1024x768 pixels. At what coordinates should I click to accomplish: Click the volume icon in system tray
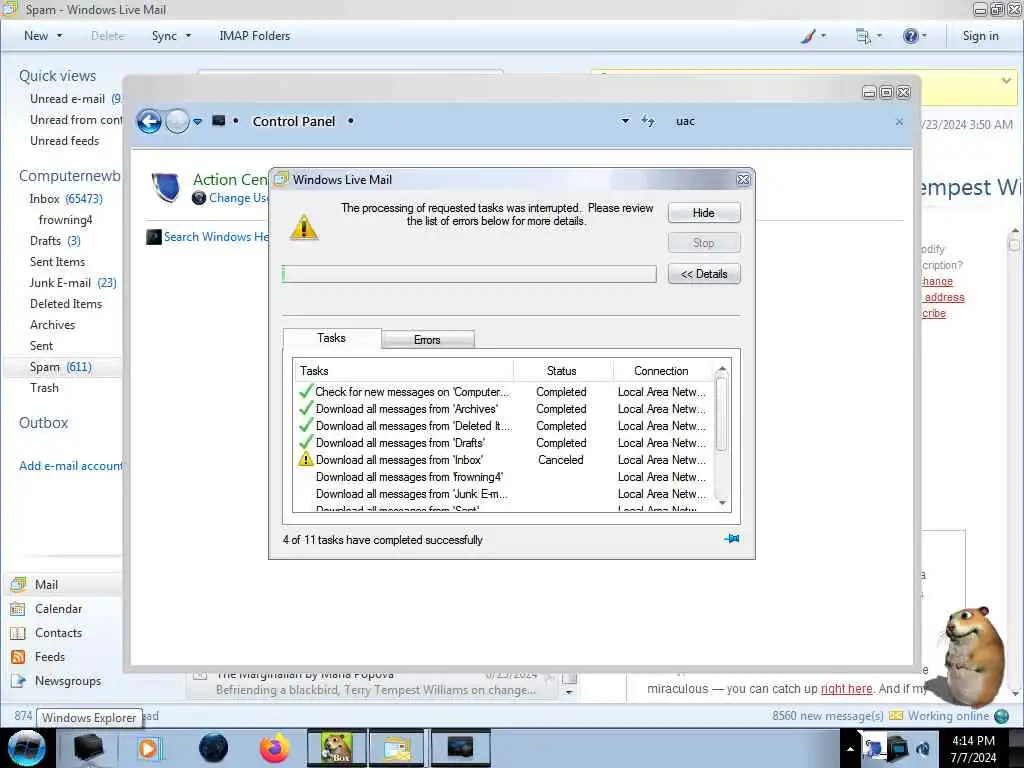[923, 748]
